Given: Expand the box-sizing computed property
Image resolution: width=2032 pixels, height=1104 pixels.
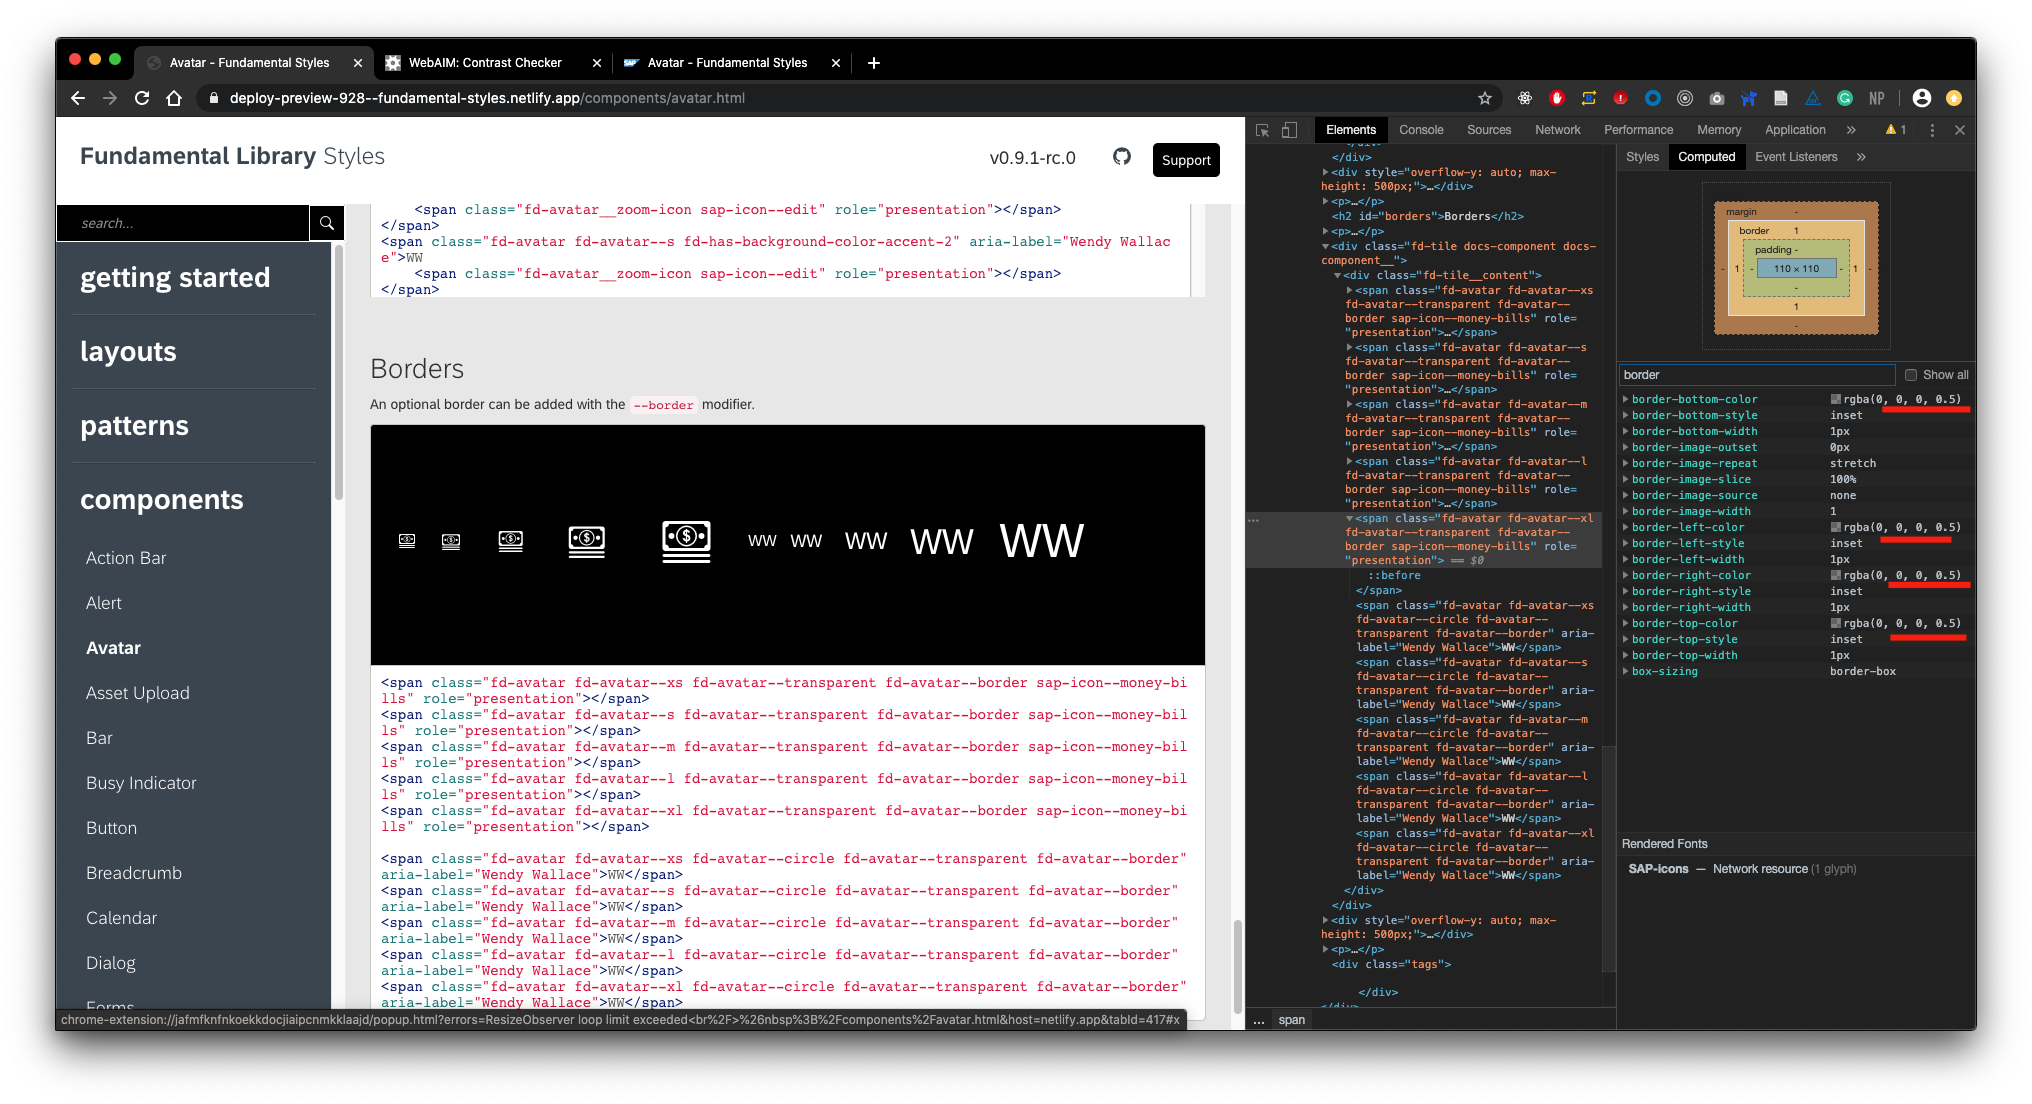Looking at the screenshot, I should click(x=1625, y=671).
